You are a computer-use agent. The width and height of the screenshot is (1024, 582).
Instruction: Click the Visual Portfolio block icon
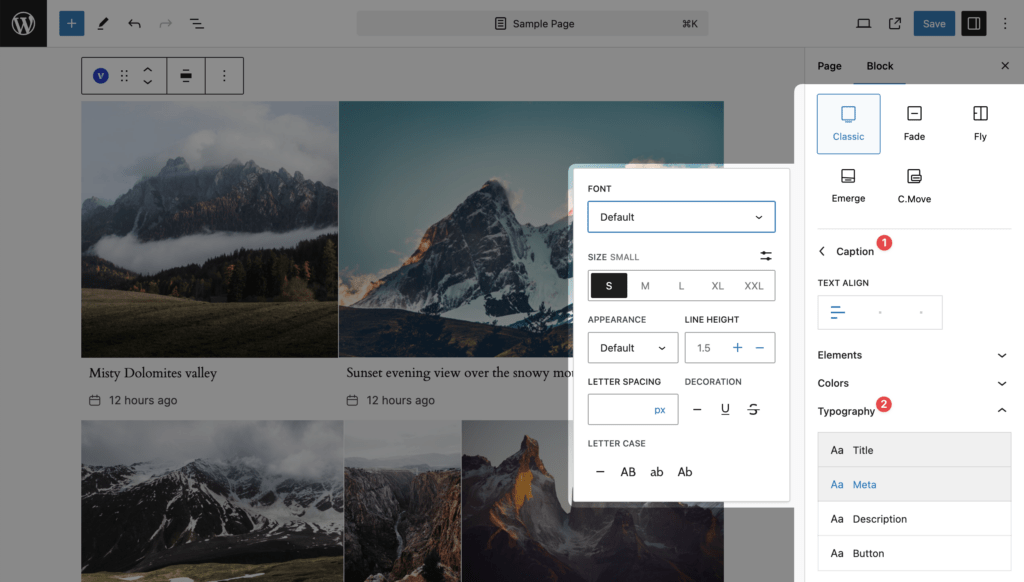pyautogui.click(x=101, y=76)
